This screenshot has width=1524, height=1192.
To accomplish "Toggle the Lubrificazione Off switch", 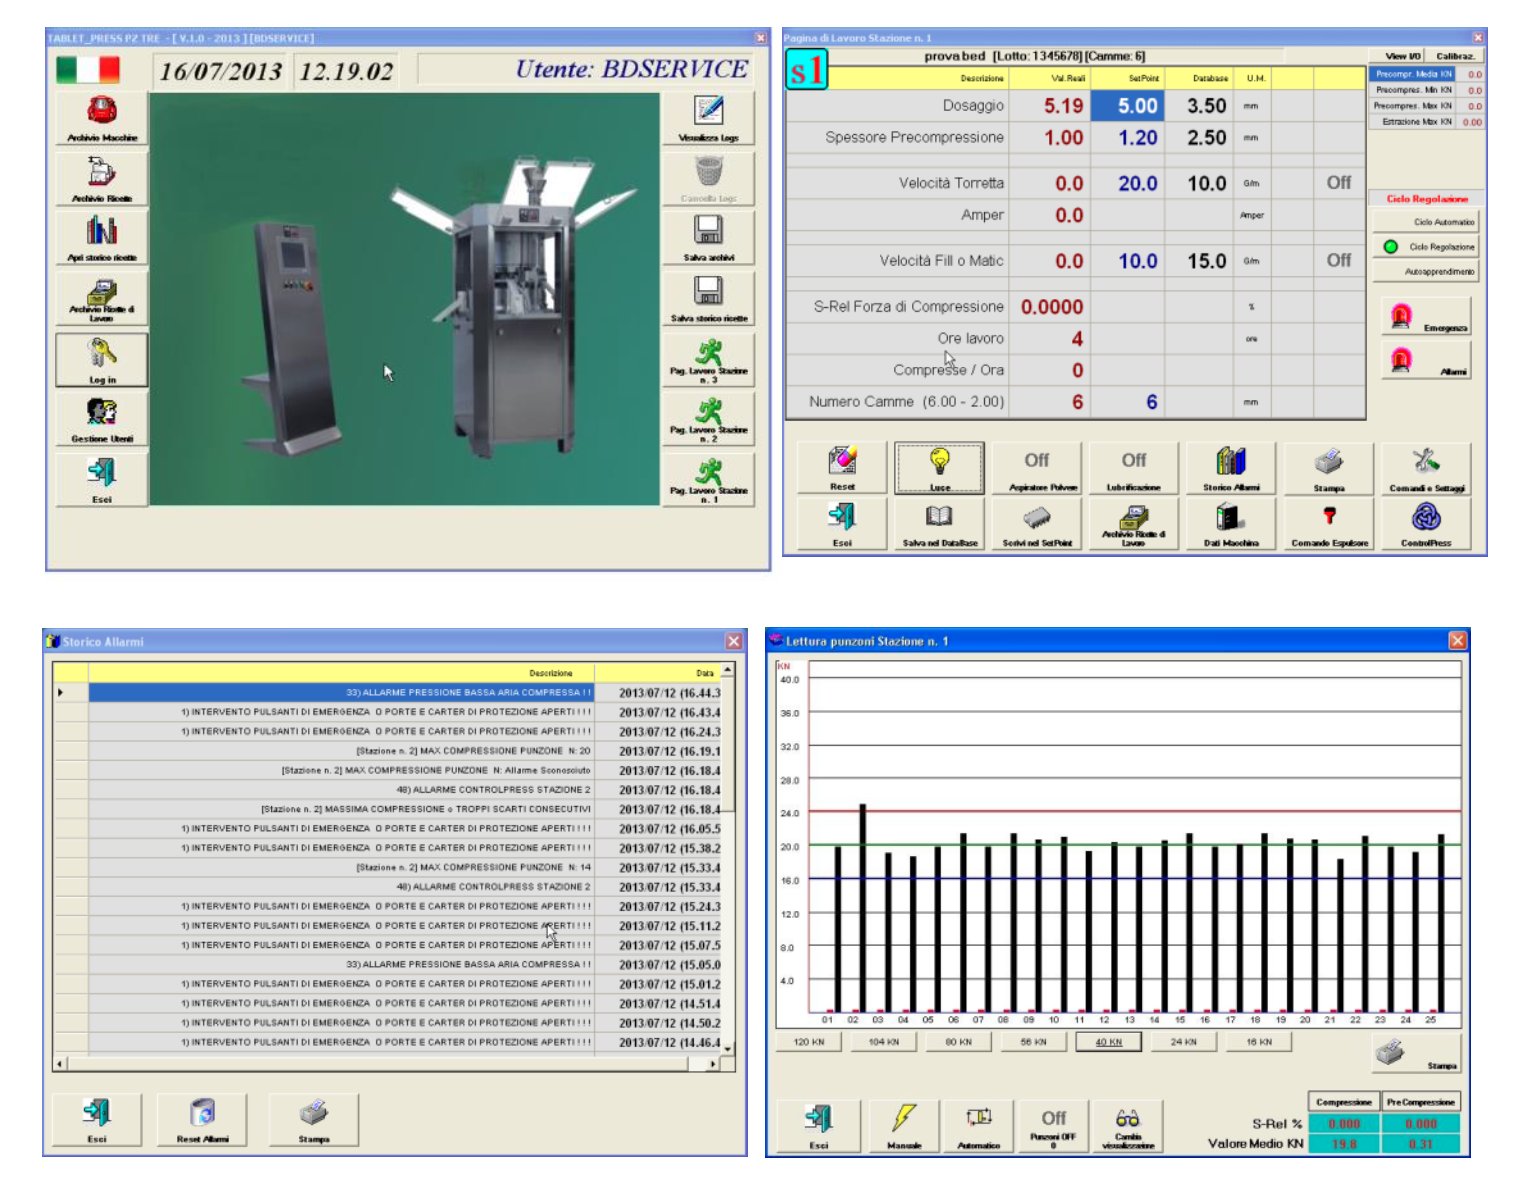I will [1134, 468].
